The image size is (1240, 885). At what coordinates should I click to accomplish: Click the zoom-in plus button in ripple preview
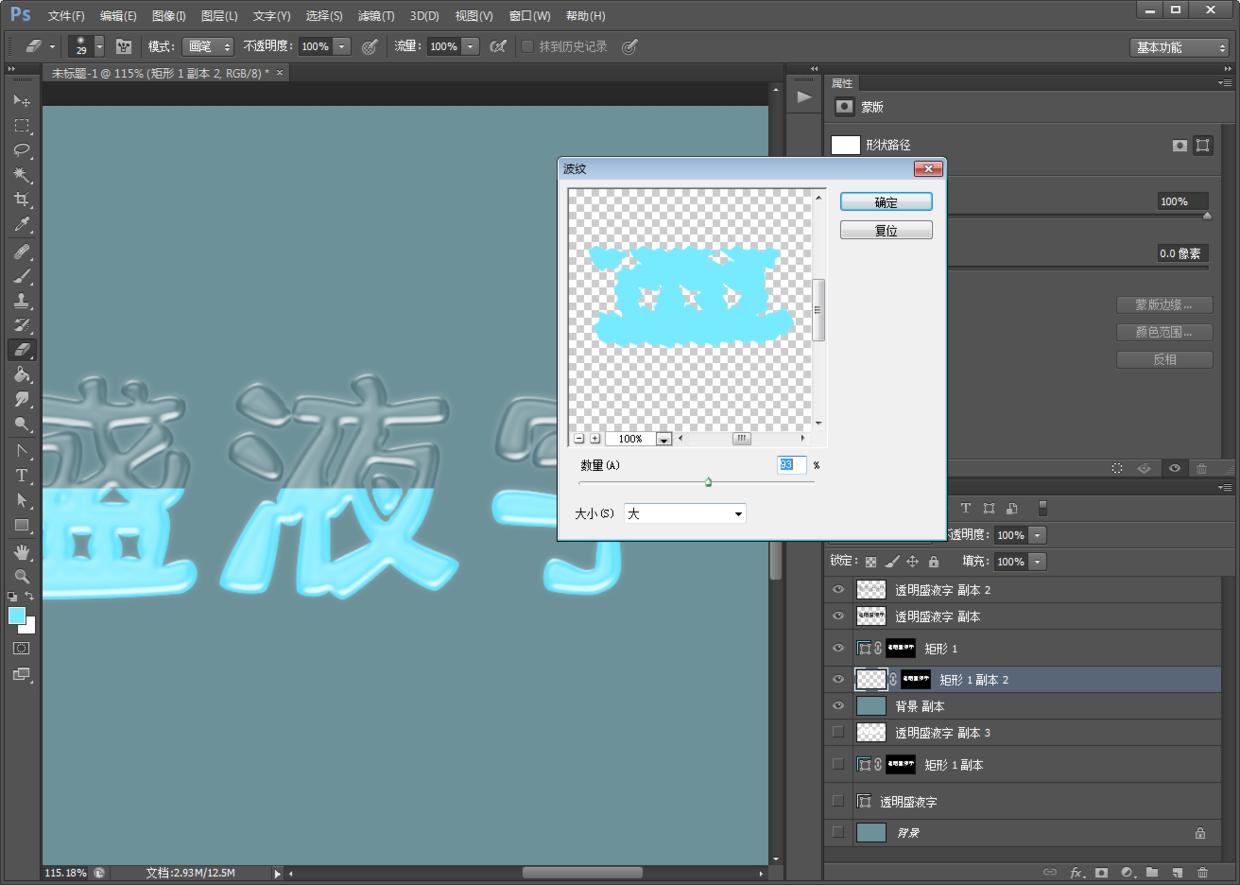(595, 438)
